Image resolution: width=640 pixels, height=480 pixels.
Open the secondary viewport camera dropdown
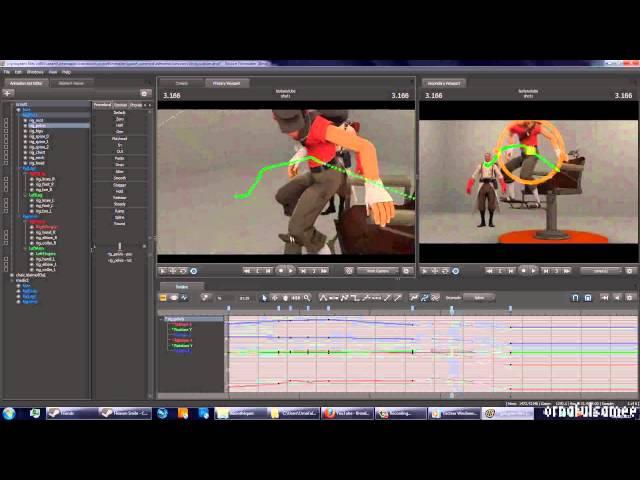click(601, 271)
